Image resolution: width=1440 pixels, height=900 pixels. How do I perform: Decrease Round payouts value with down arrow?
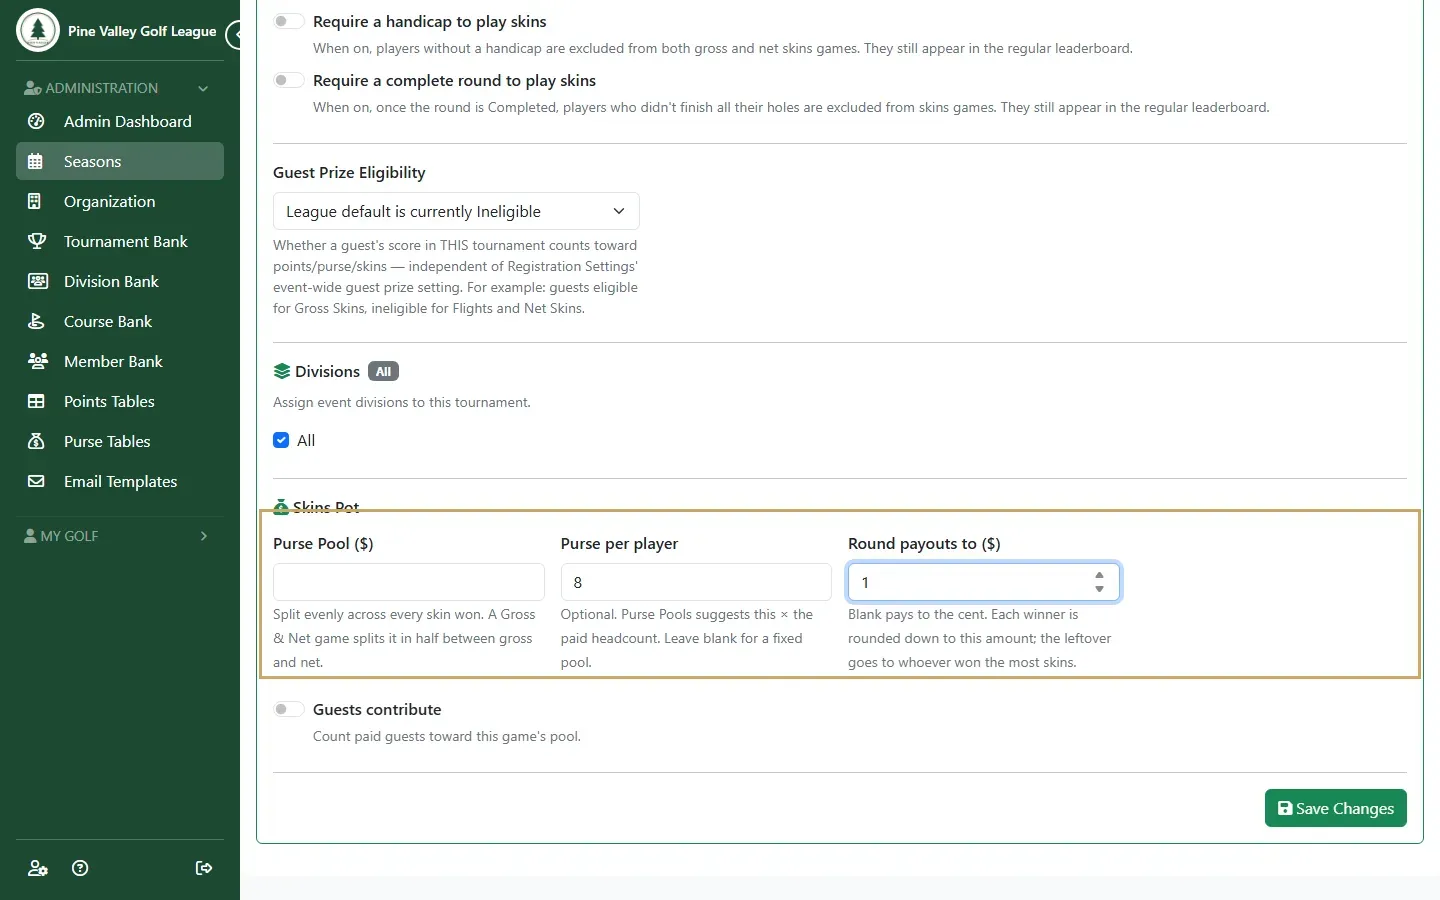point(1099,589)
